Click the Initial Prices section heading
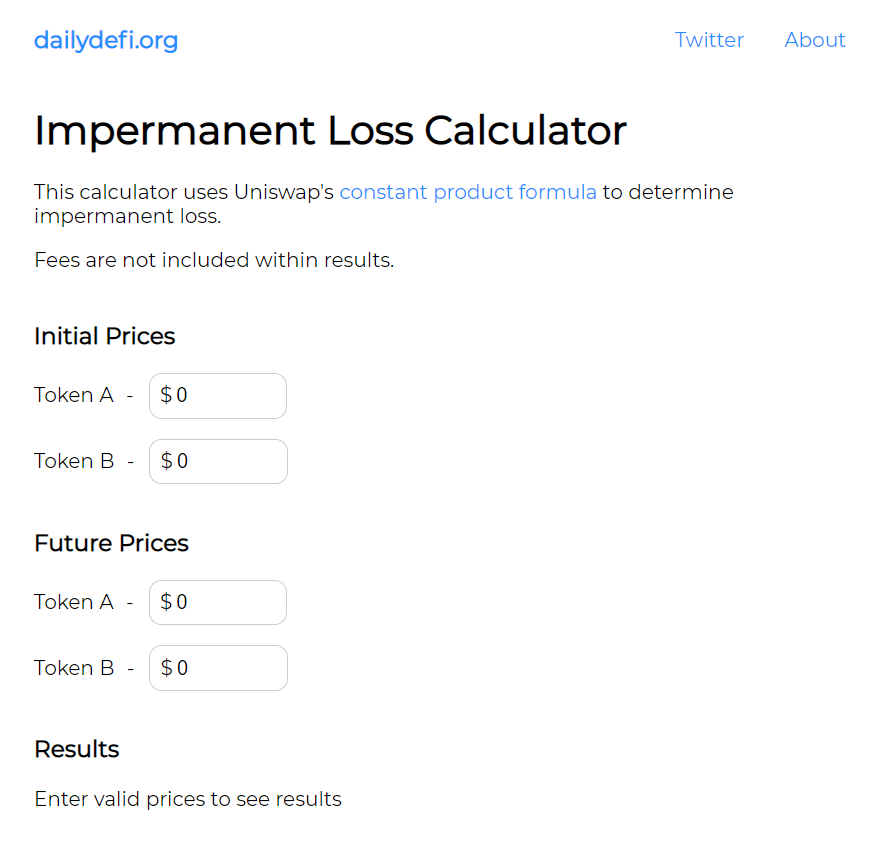This screenshot has height=861, width=878. pos(104,336)
